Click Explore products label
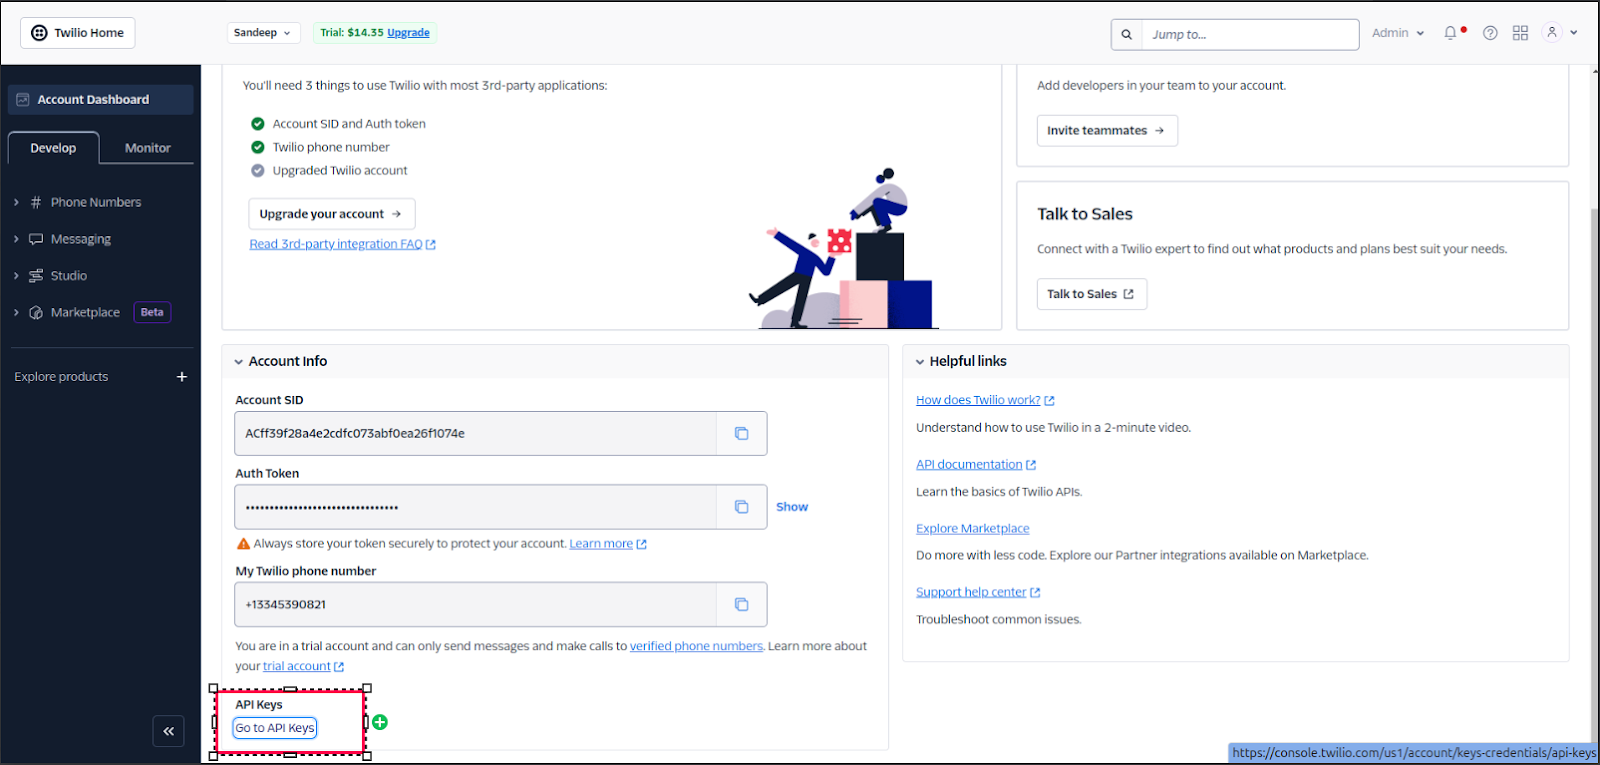Image resolution: width=1600 pixels, height=765 pixels. tap(61, 377)
